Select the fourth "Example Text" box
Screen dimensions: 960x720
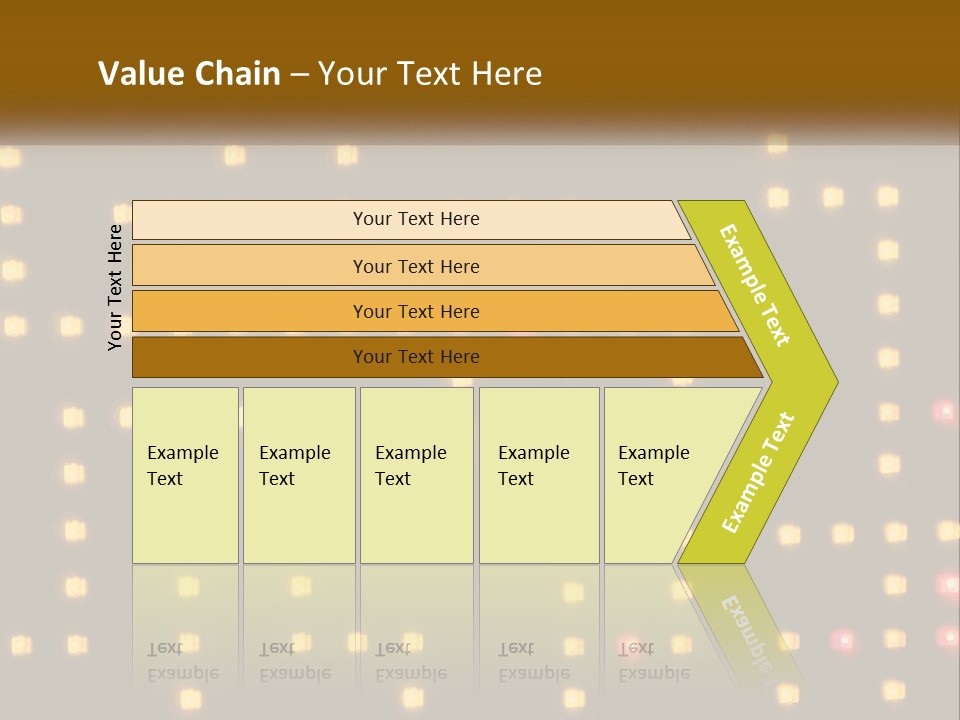point(538,474)
